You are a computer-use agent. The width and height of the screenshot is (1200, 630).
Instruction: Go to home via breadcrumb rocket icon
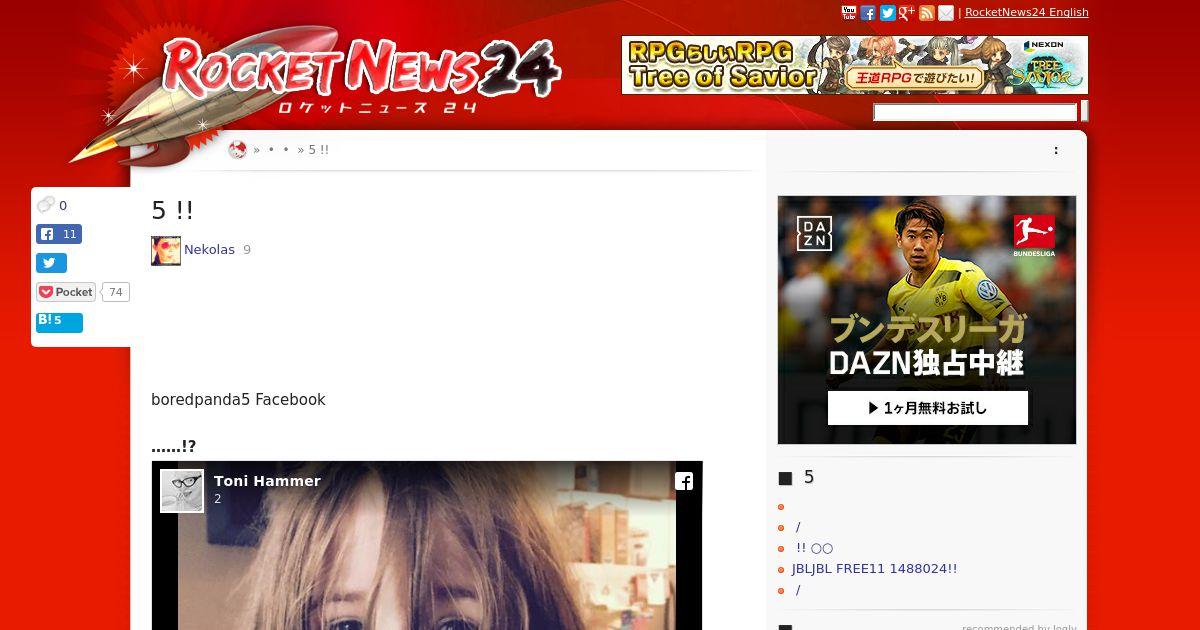click(237, 150)
